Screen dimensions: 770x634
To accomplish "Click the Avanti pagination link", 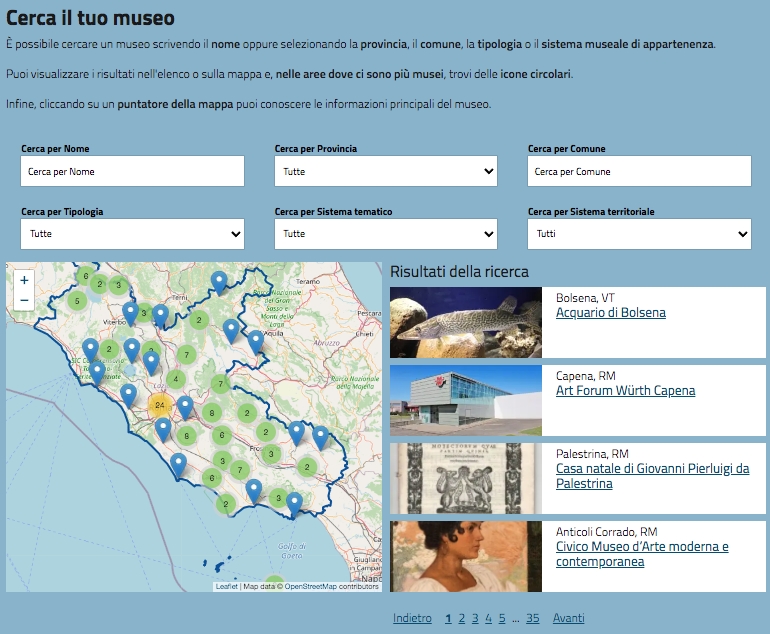I will [x=568, y=618].
